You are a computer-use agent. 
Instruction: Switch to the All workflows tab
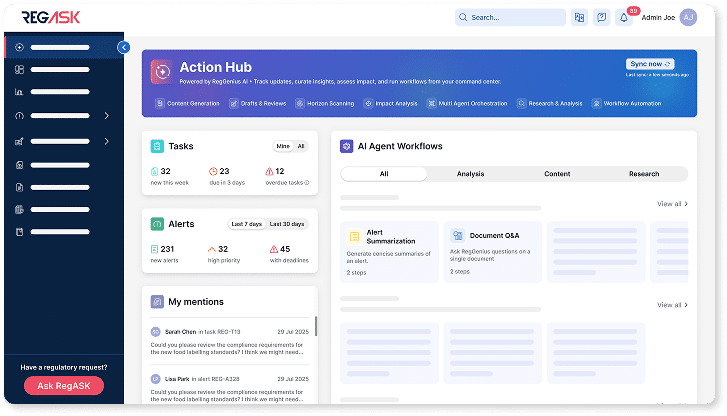click(x=384, y=174)
